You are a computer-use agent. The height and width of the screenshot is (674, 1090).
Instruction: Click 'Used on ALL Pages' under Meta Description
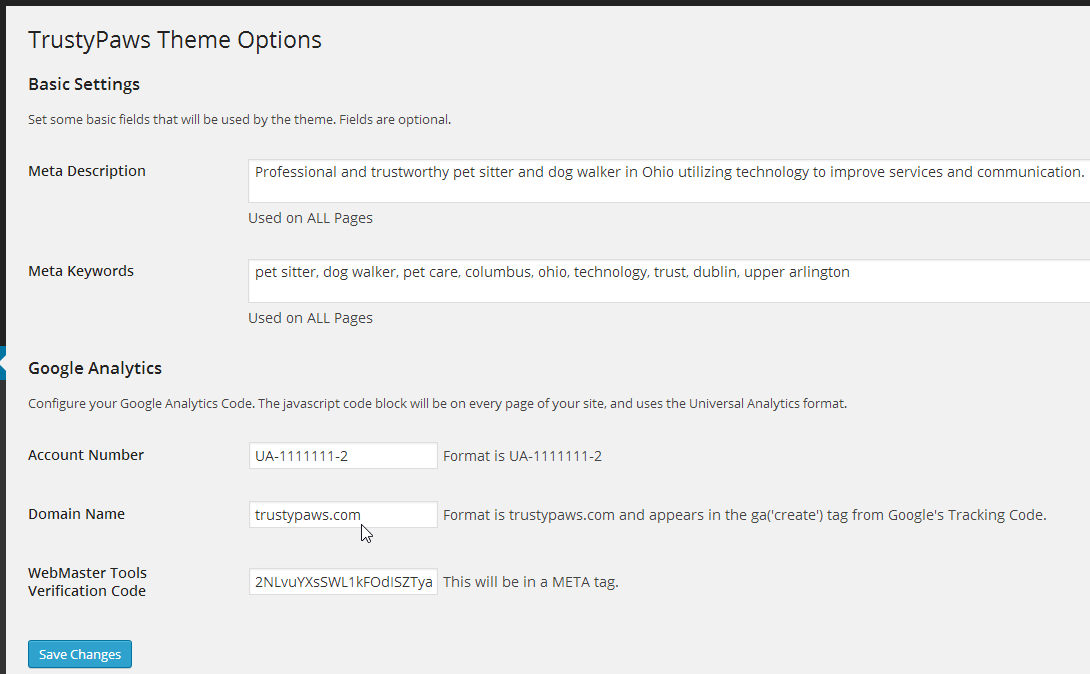tap(310, 218)
